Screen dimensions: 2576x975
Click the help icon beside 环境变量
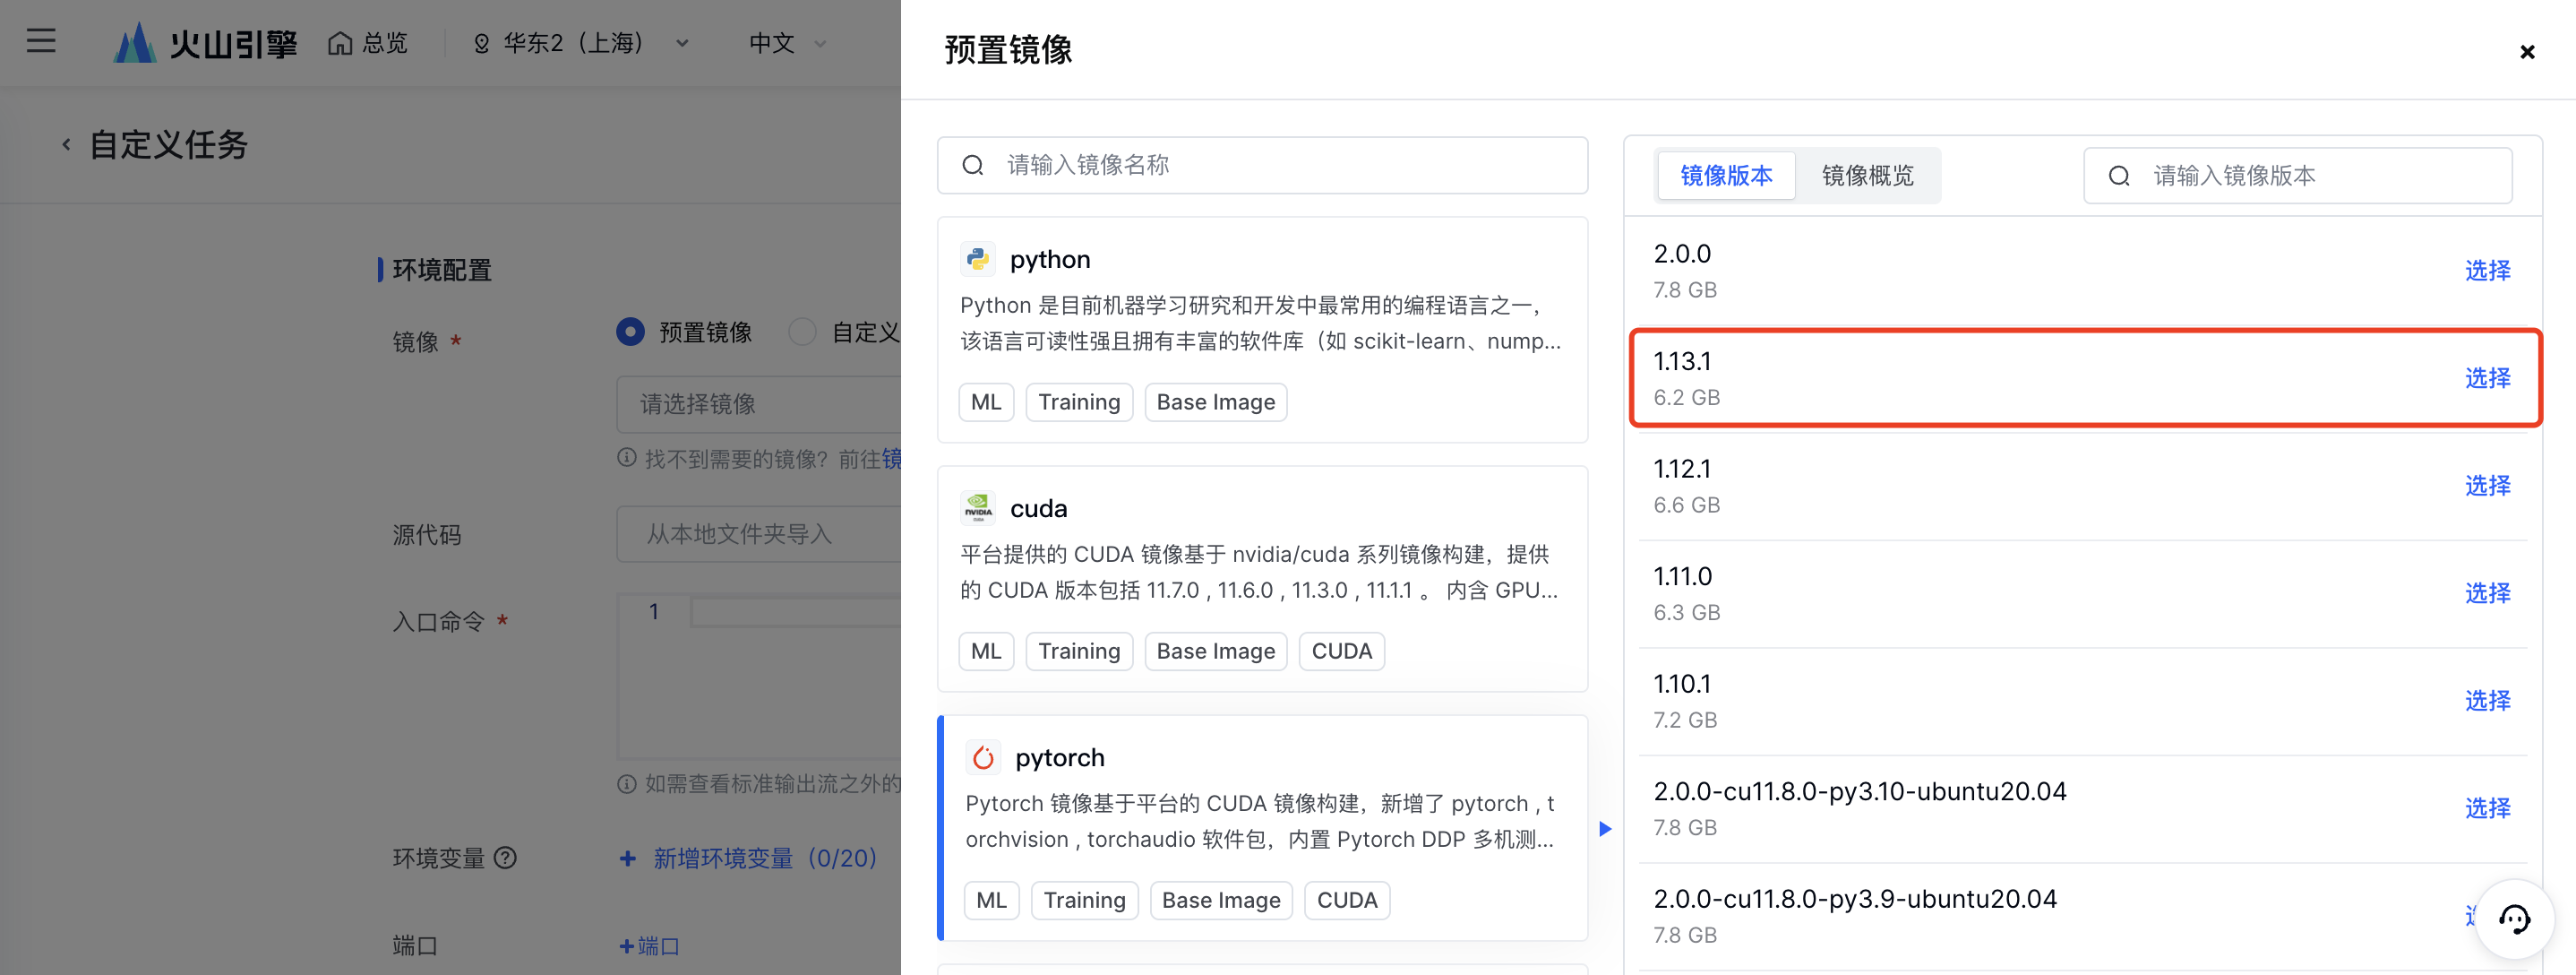coord(506,857)
